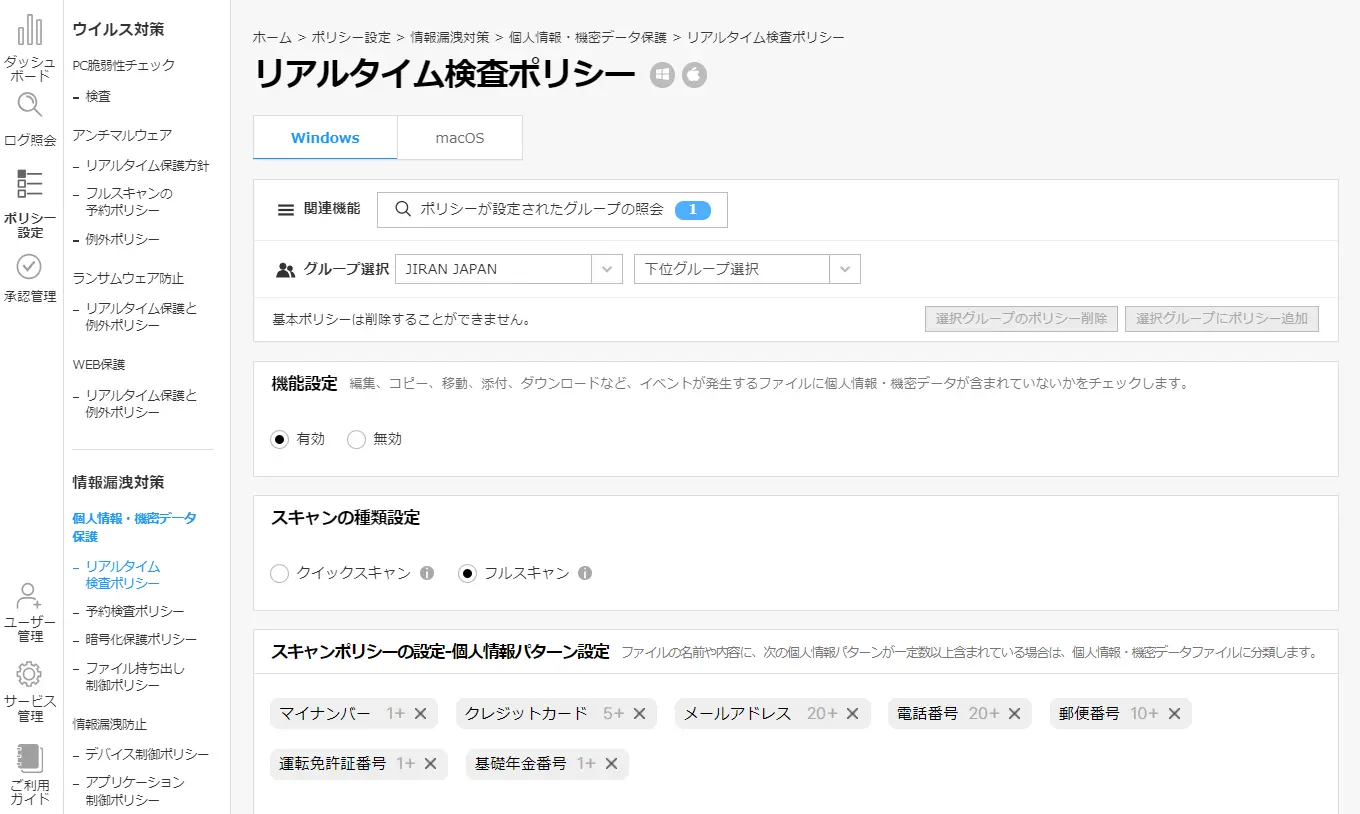Click info icon next to フルスキャン
The height and width of the screenshot is (814, 1360).
585,573
